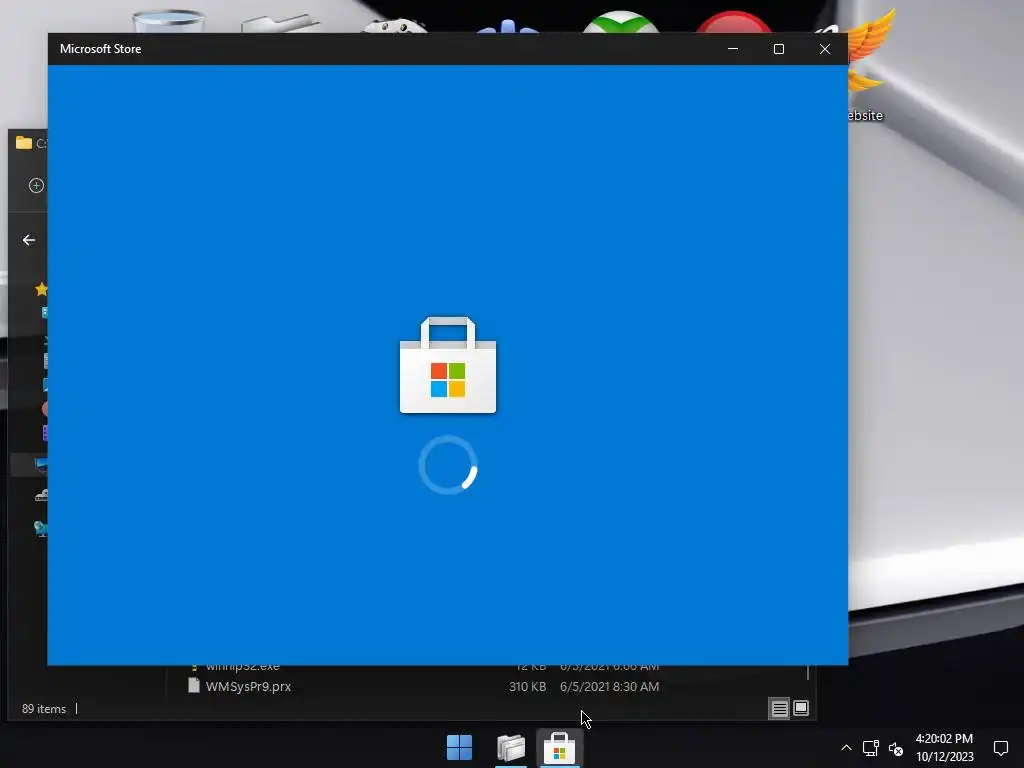This screenshot has width=1024, height=768.
Task: Open the network status tray icon
Action: (871, 748)
